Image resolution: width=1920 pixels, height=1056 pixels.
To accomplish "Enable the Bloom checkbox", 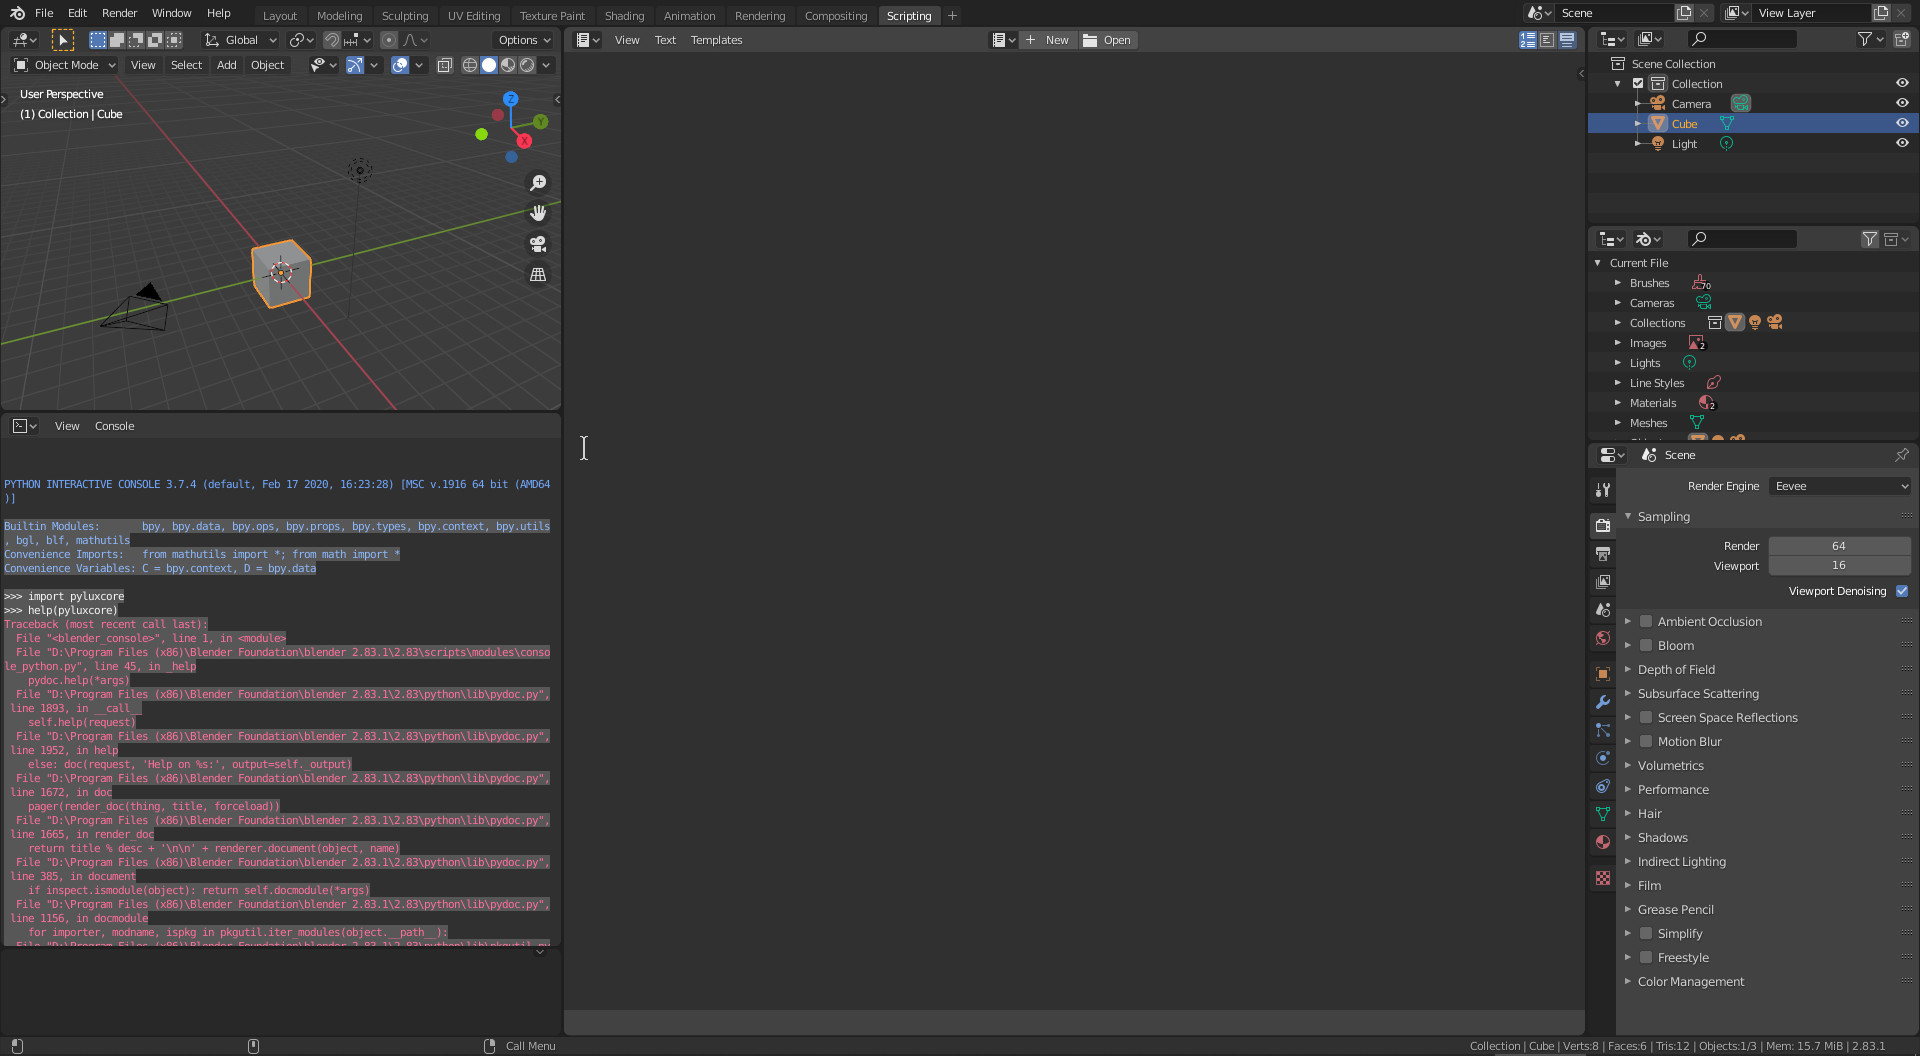I will (x=1646, y=646).
